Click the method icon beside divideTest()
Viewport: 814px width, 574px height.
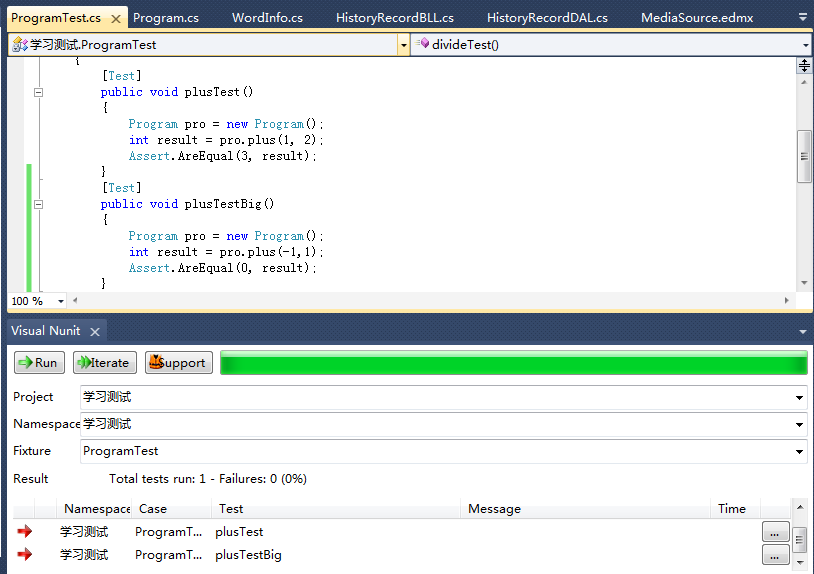(423, 43)
